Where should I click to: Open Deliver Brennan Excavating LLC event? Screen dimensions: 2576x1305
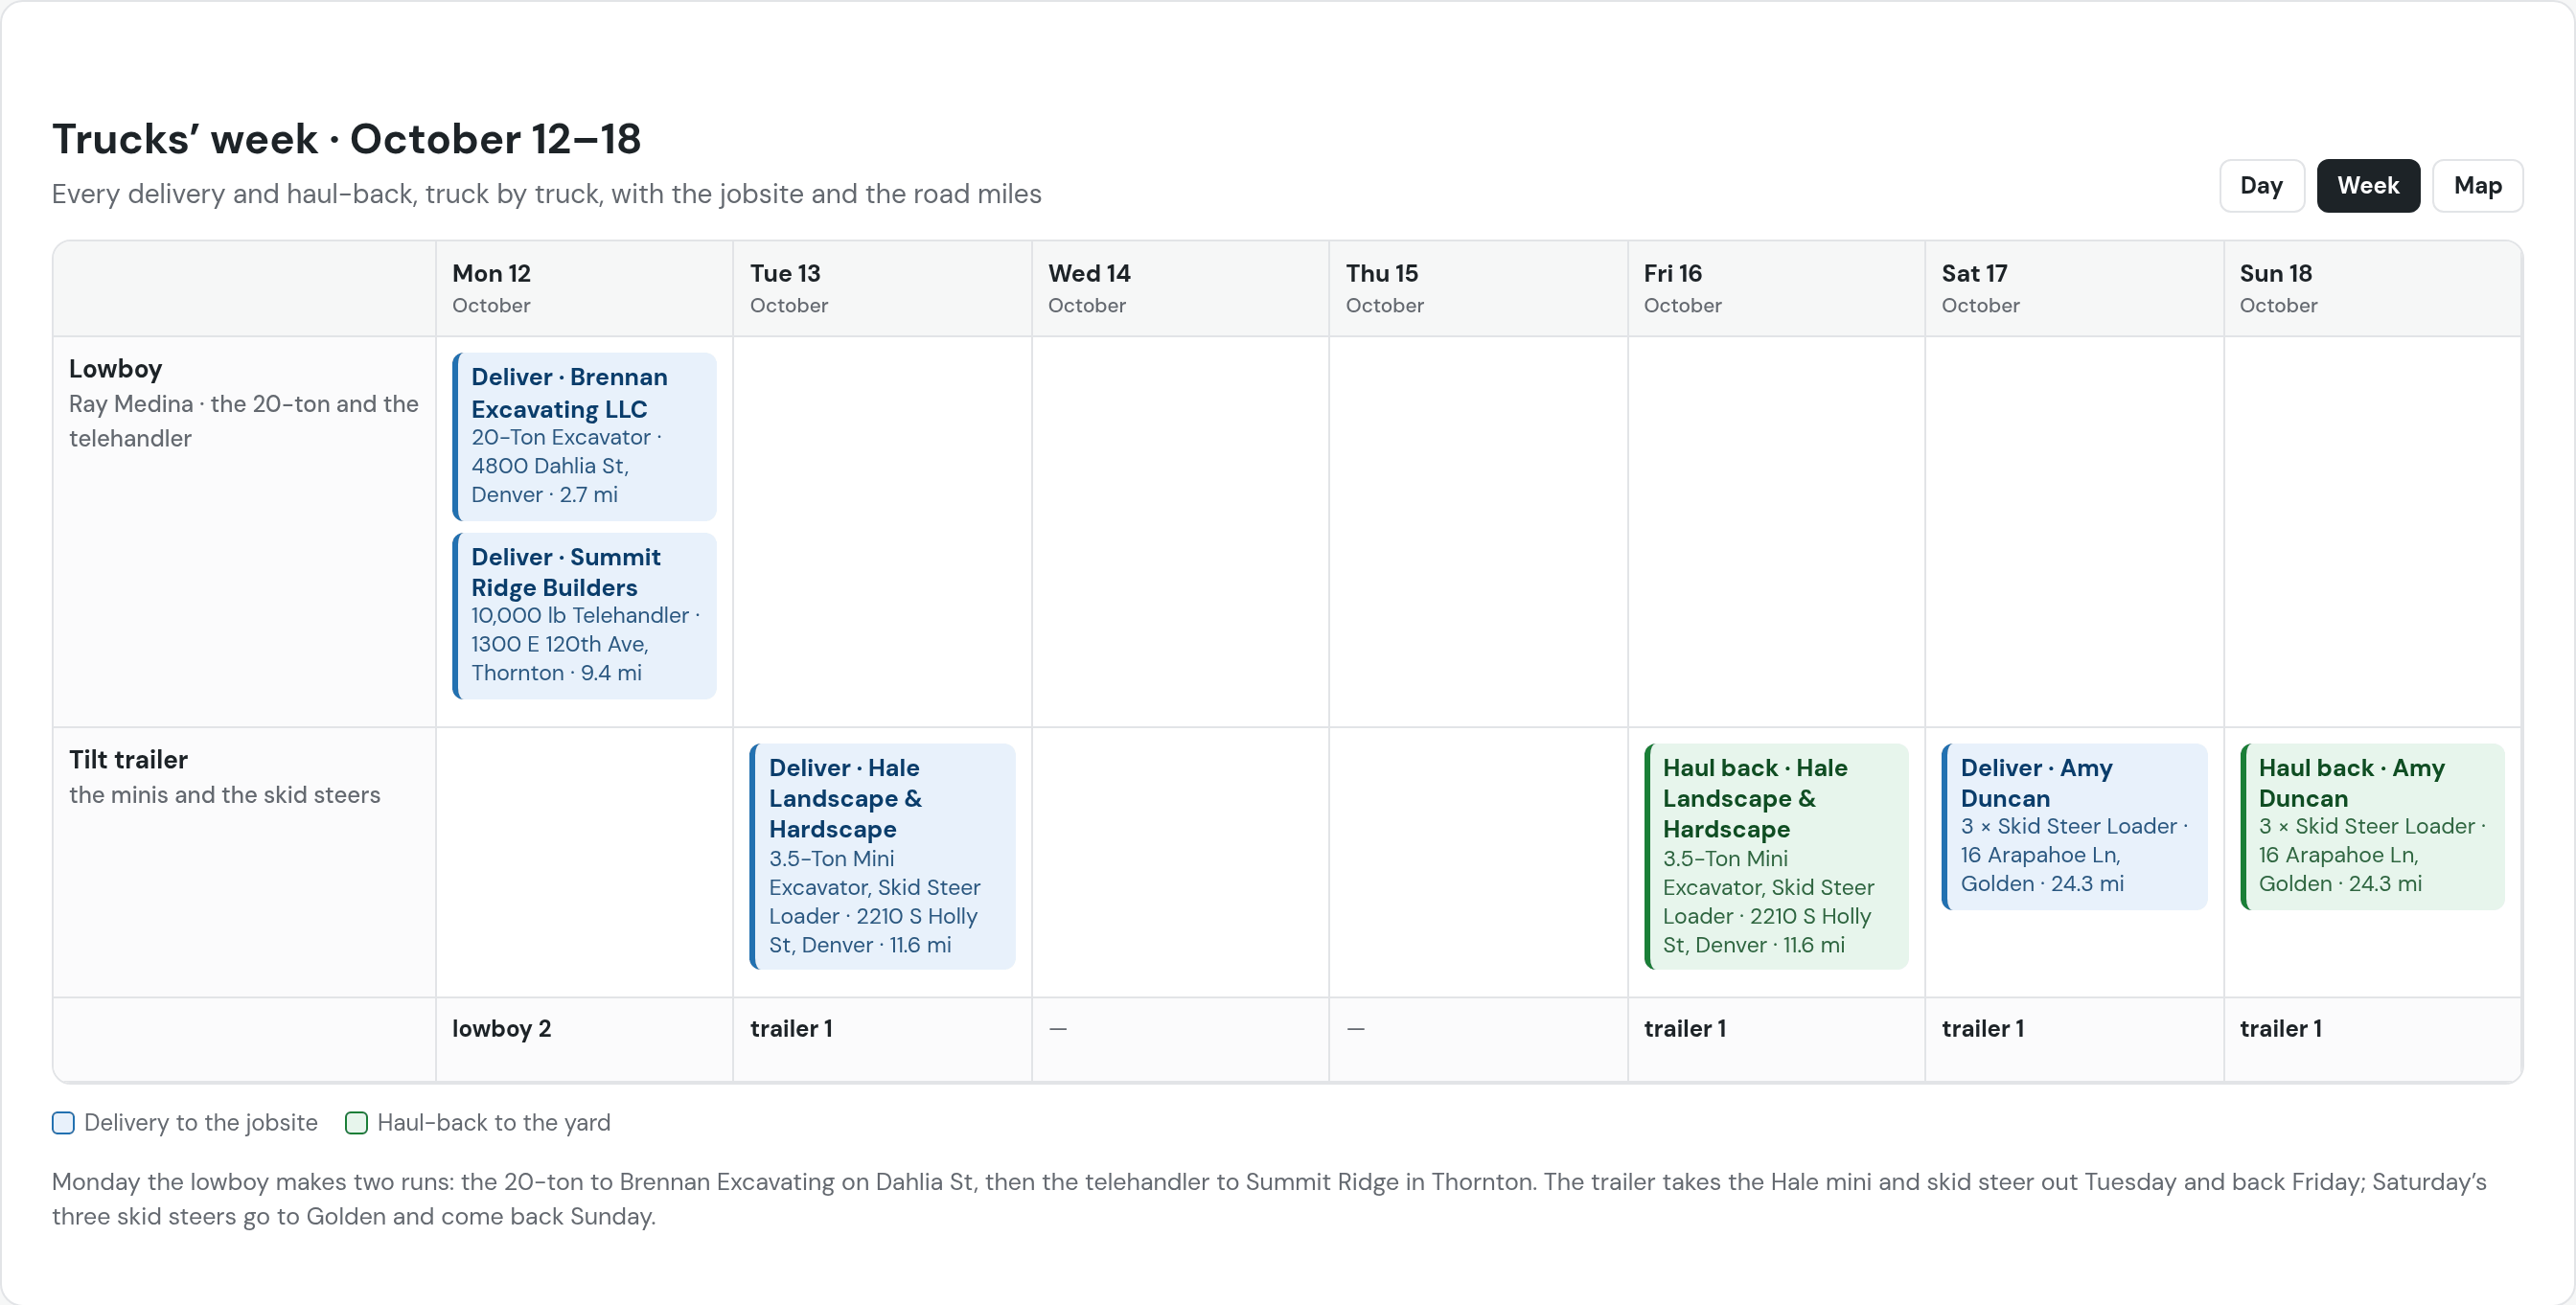point(584,436)
